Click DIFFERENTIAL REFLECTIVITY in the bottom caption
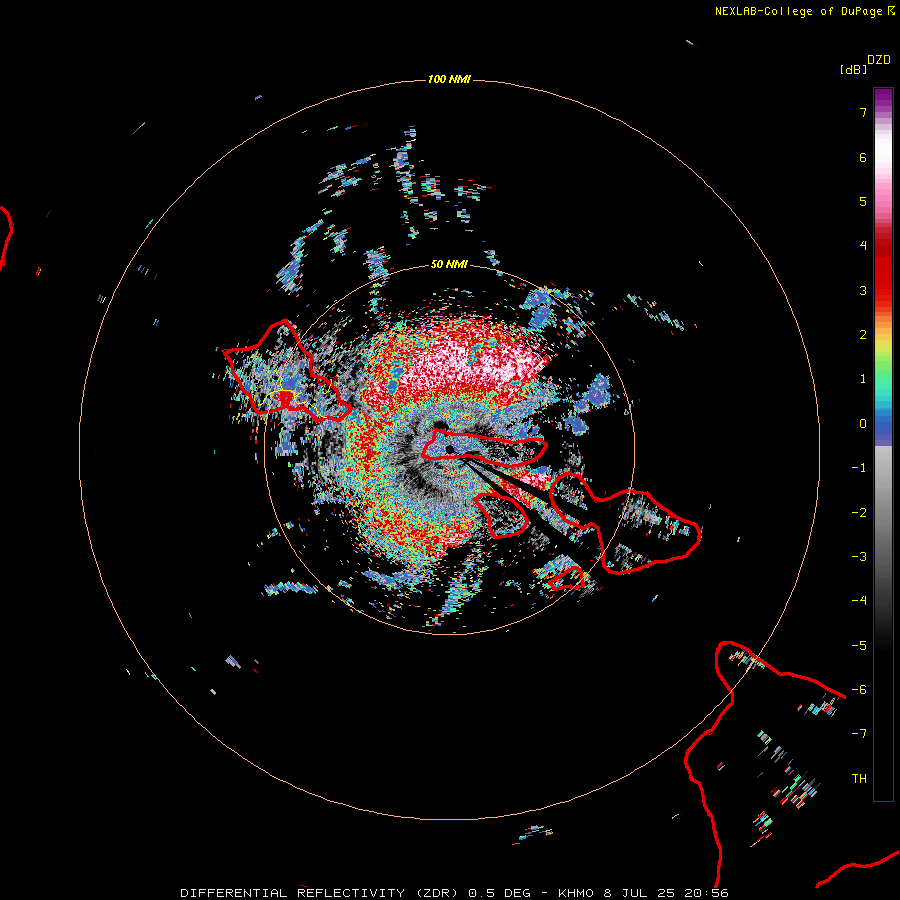 click(291, 893)
